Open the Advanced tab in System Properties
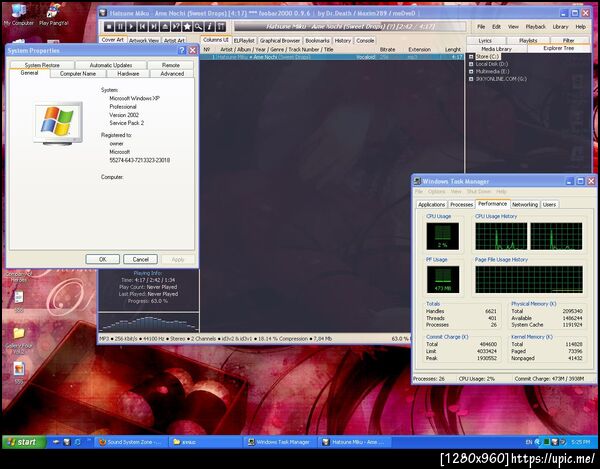 pos(172,73)
